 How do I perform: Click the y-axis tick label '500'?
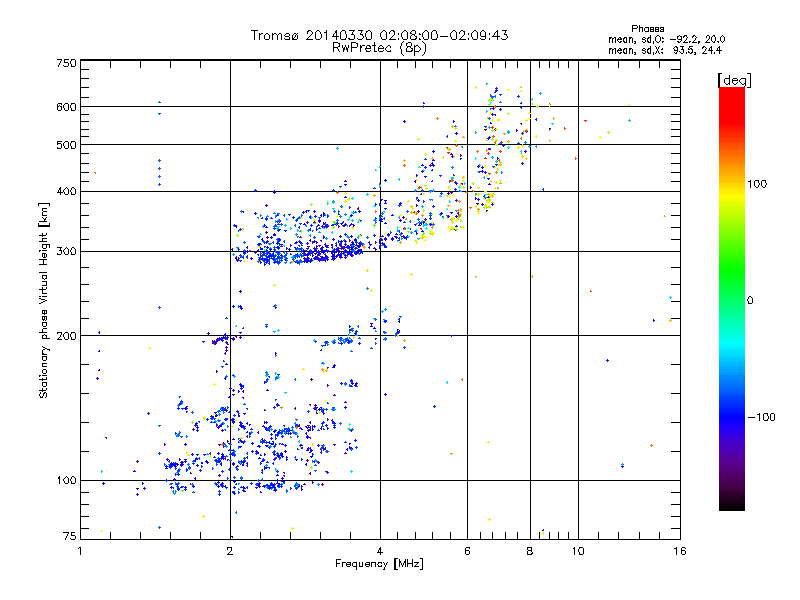pyautogui.click(x=66, y=145)
